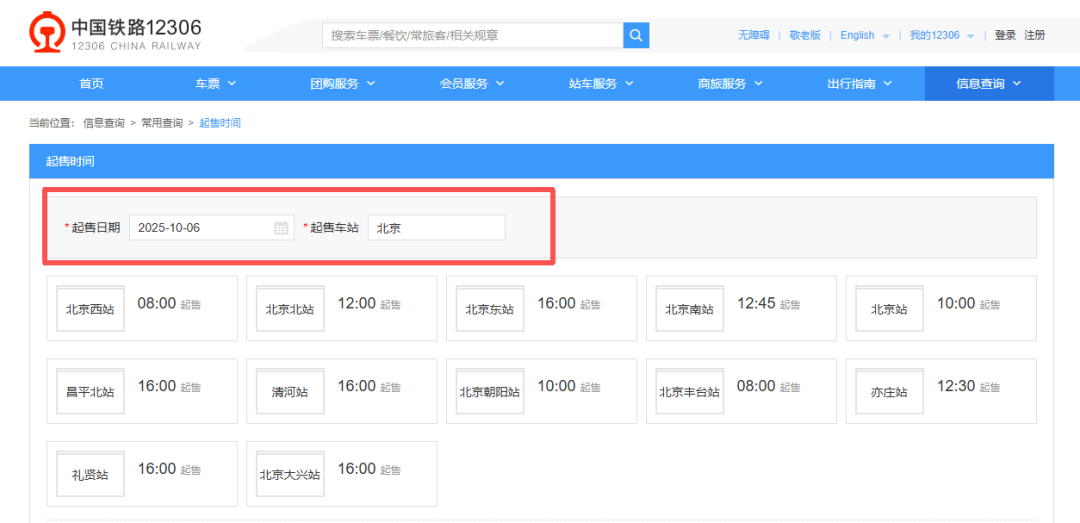This screenshot has height=523, width=1080.
Task: Open the calendar icon in date field
Action: pos(281,228)
